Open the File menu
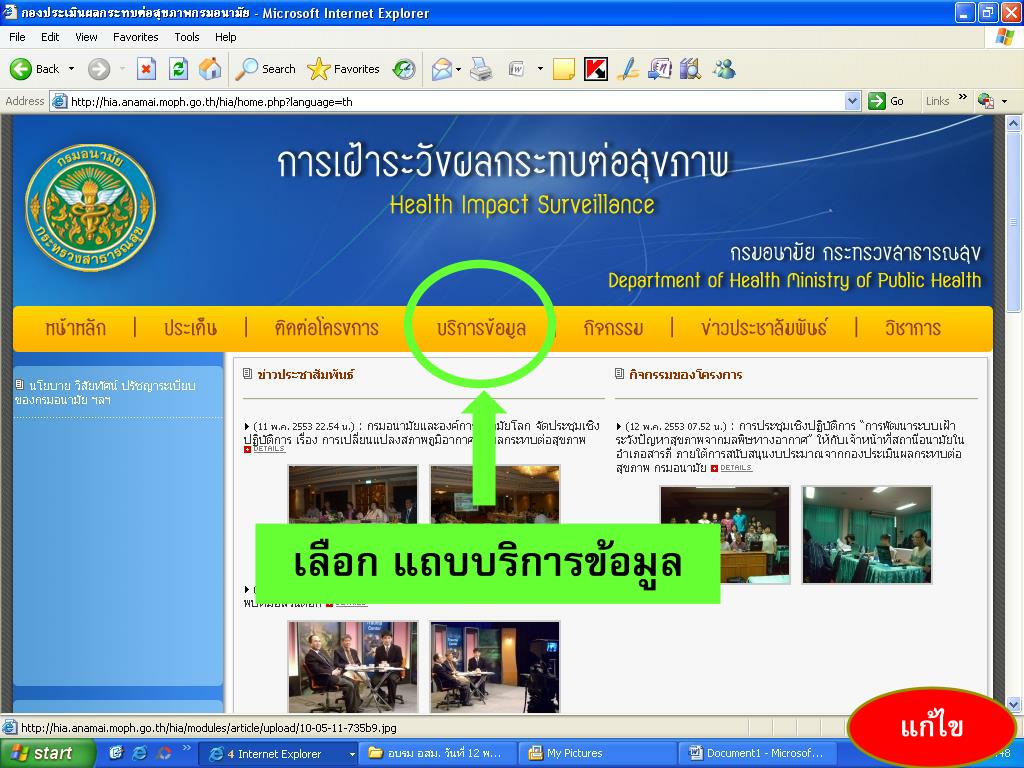Screen dimensions: 1024x768 (17, 37)
